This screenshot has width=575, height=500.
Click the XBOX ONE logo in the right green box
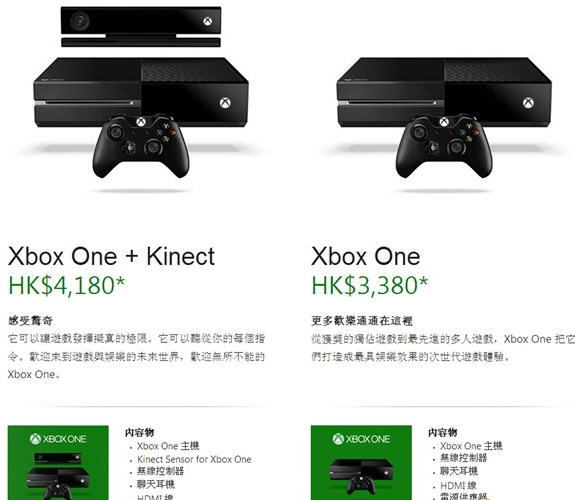pos(361,439)
